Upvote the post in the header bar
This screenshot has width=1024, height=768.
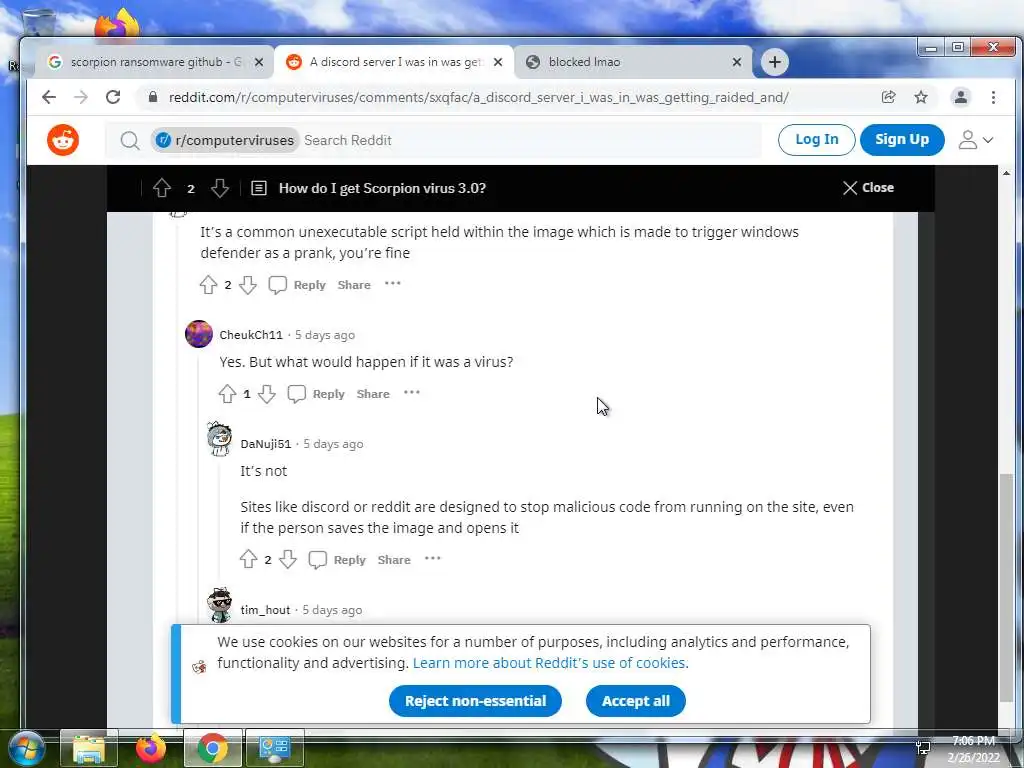click(162, 188)
